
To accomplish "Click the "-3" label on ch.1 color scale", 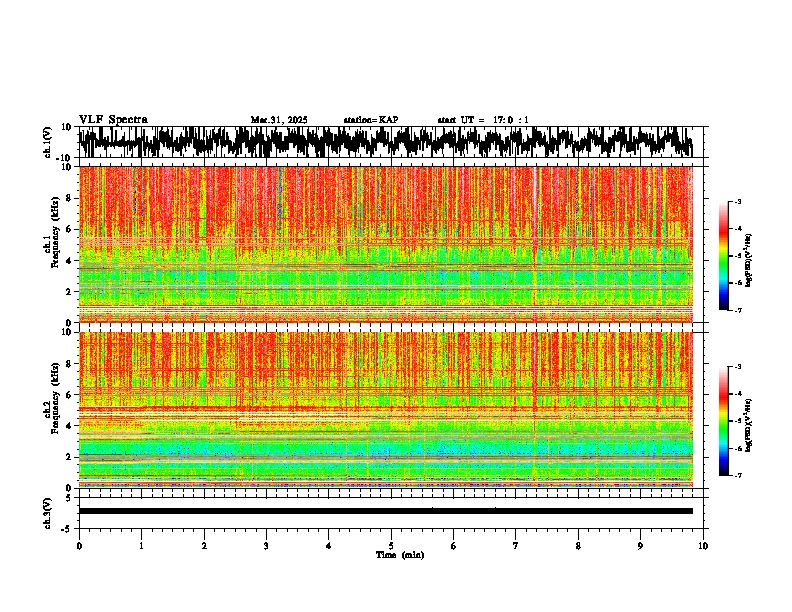I will coord(737,201).
